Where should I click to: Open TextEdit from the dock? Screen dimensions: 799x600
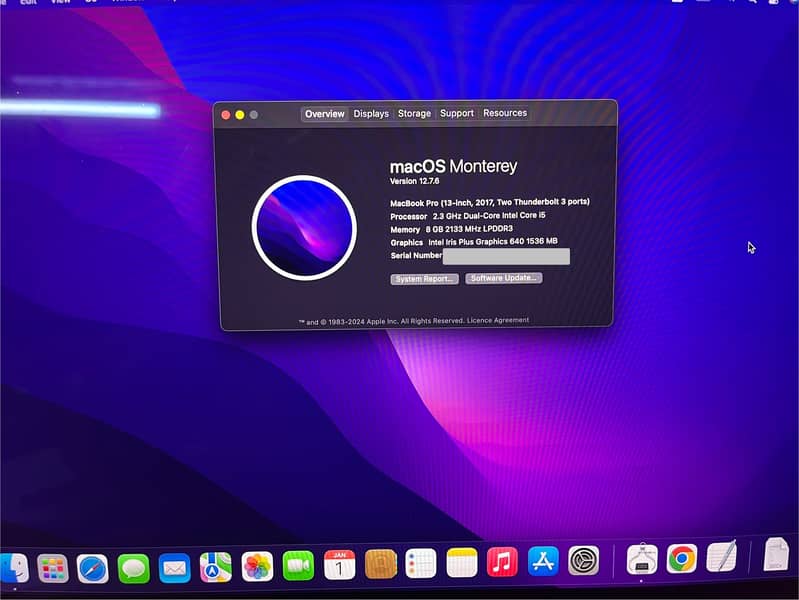click(x=722, y=556)
